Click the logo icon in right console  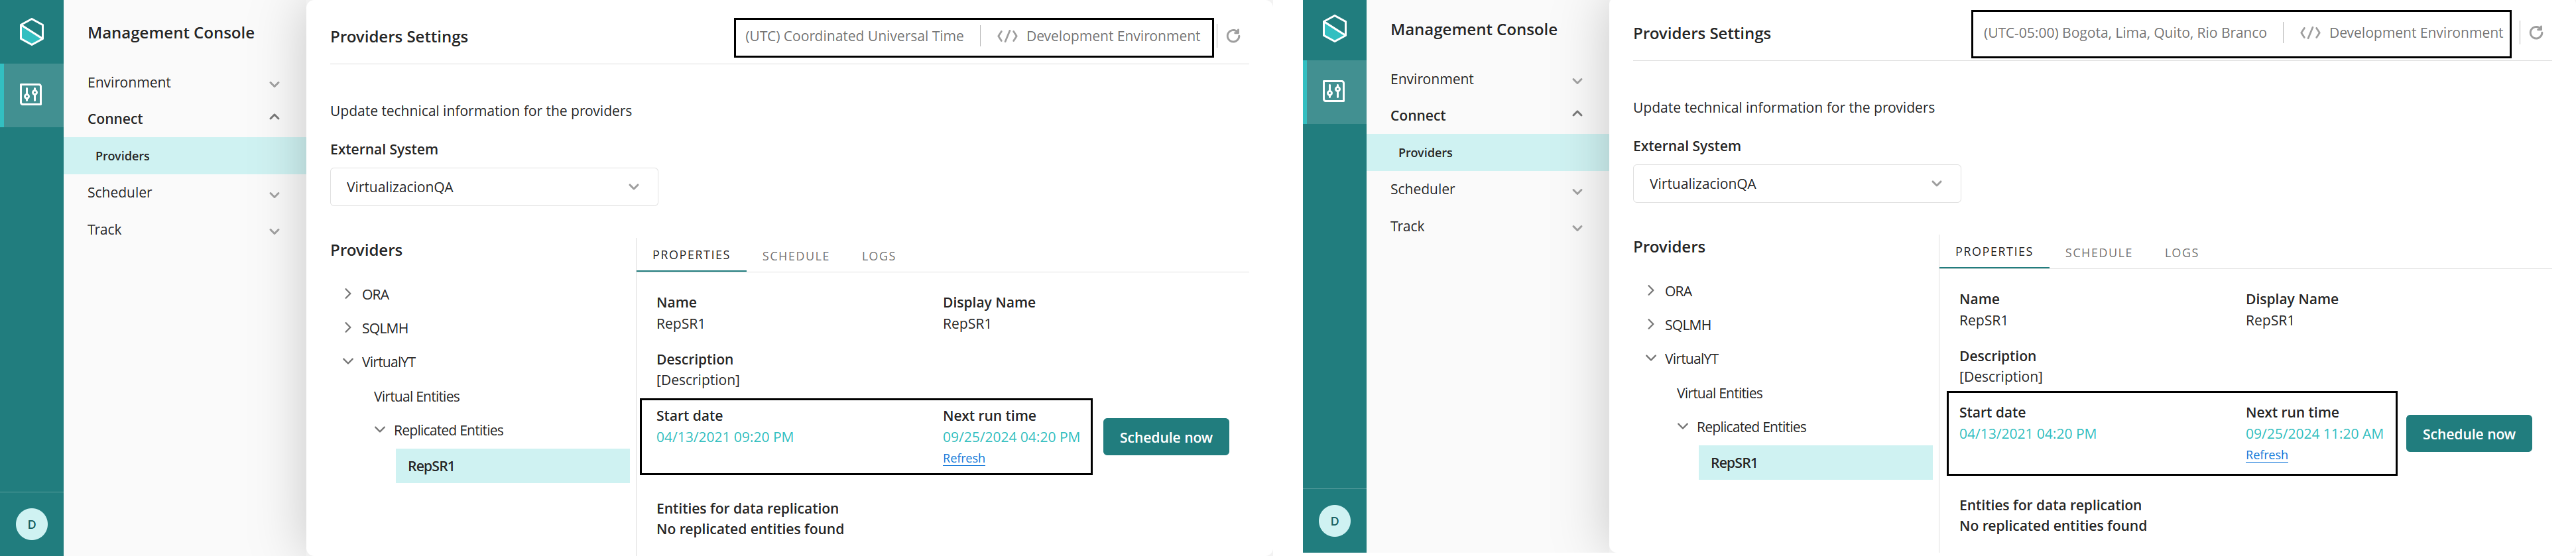(1335, 28)
